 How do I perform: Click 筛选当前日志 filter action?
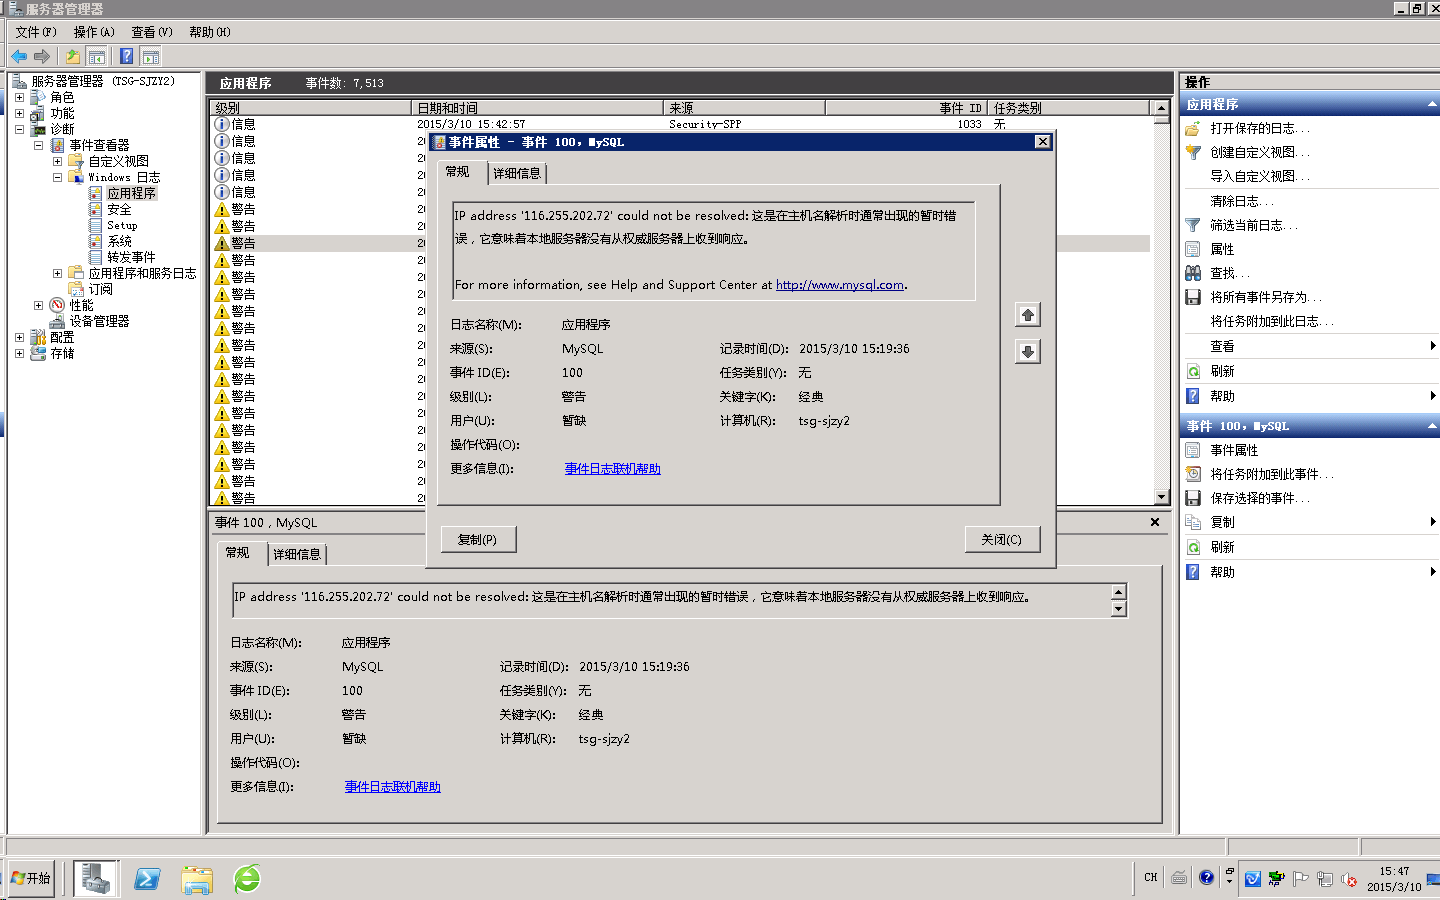(1254, 225)
